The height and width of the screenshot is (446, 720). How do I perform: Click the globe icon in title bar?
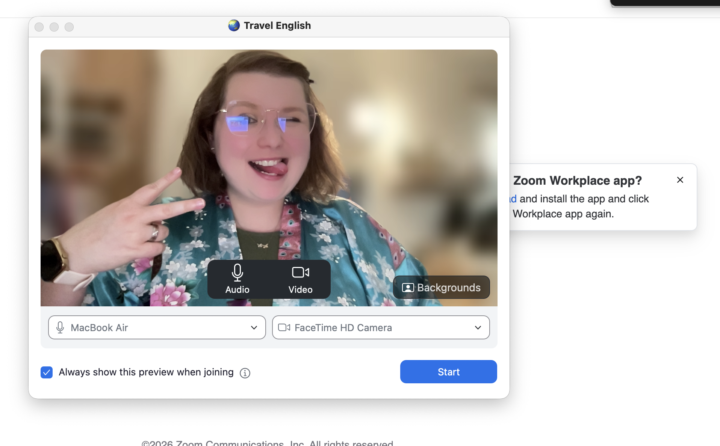(x=234, y=25)
